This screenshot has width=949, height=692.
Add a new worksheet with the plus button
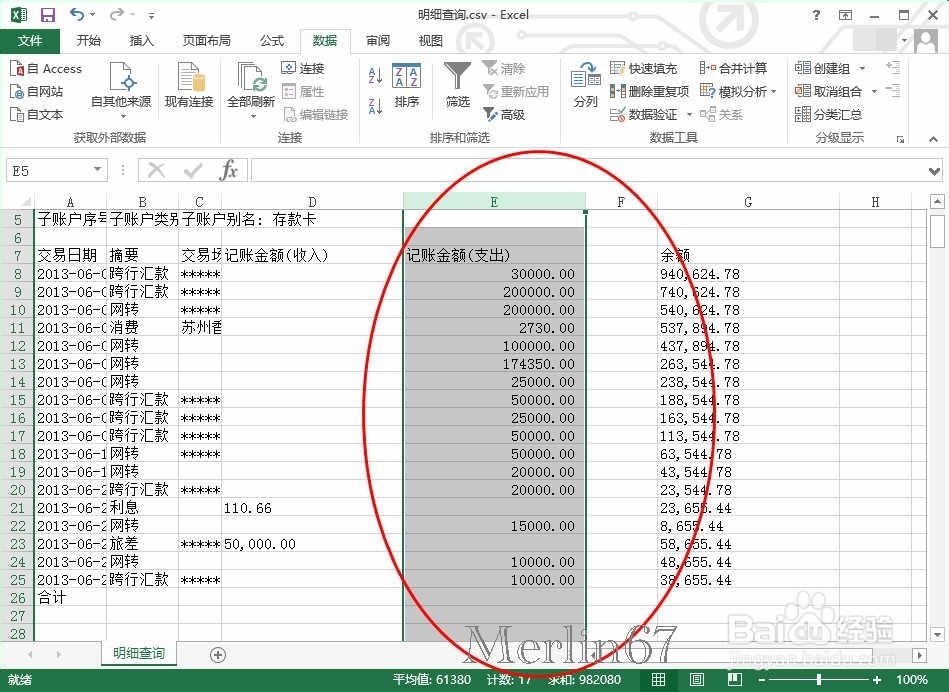coord(217,654)
